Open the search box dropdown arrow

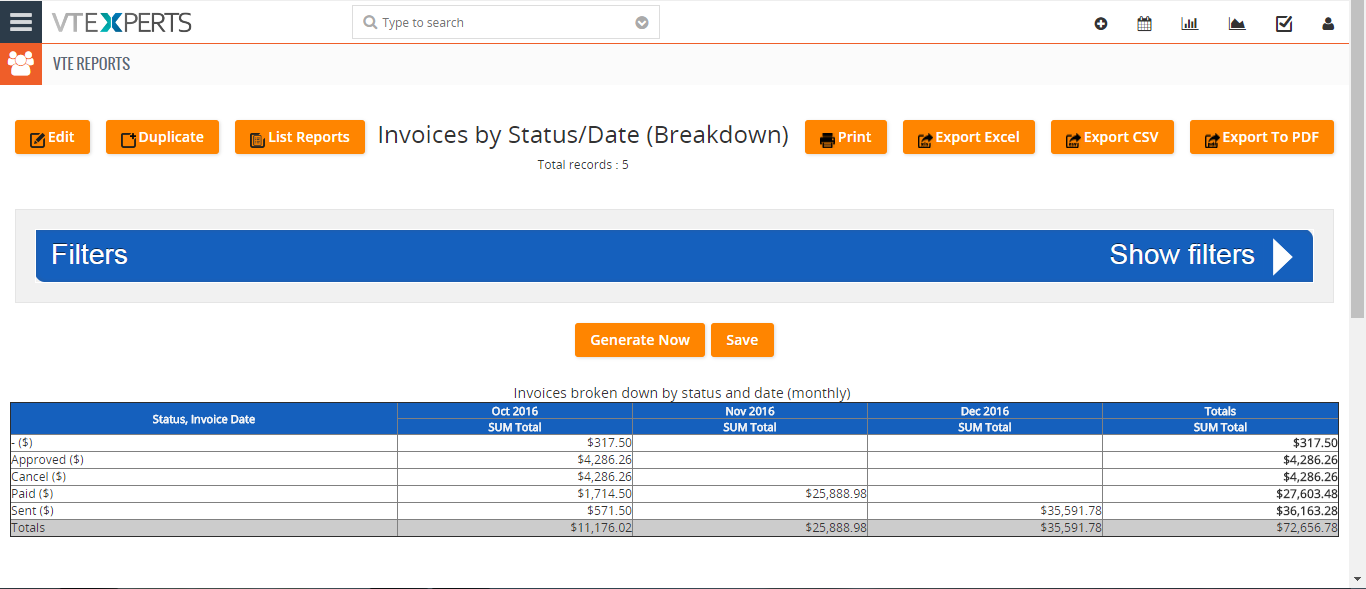coord(642,22)
